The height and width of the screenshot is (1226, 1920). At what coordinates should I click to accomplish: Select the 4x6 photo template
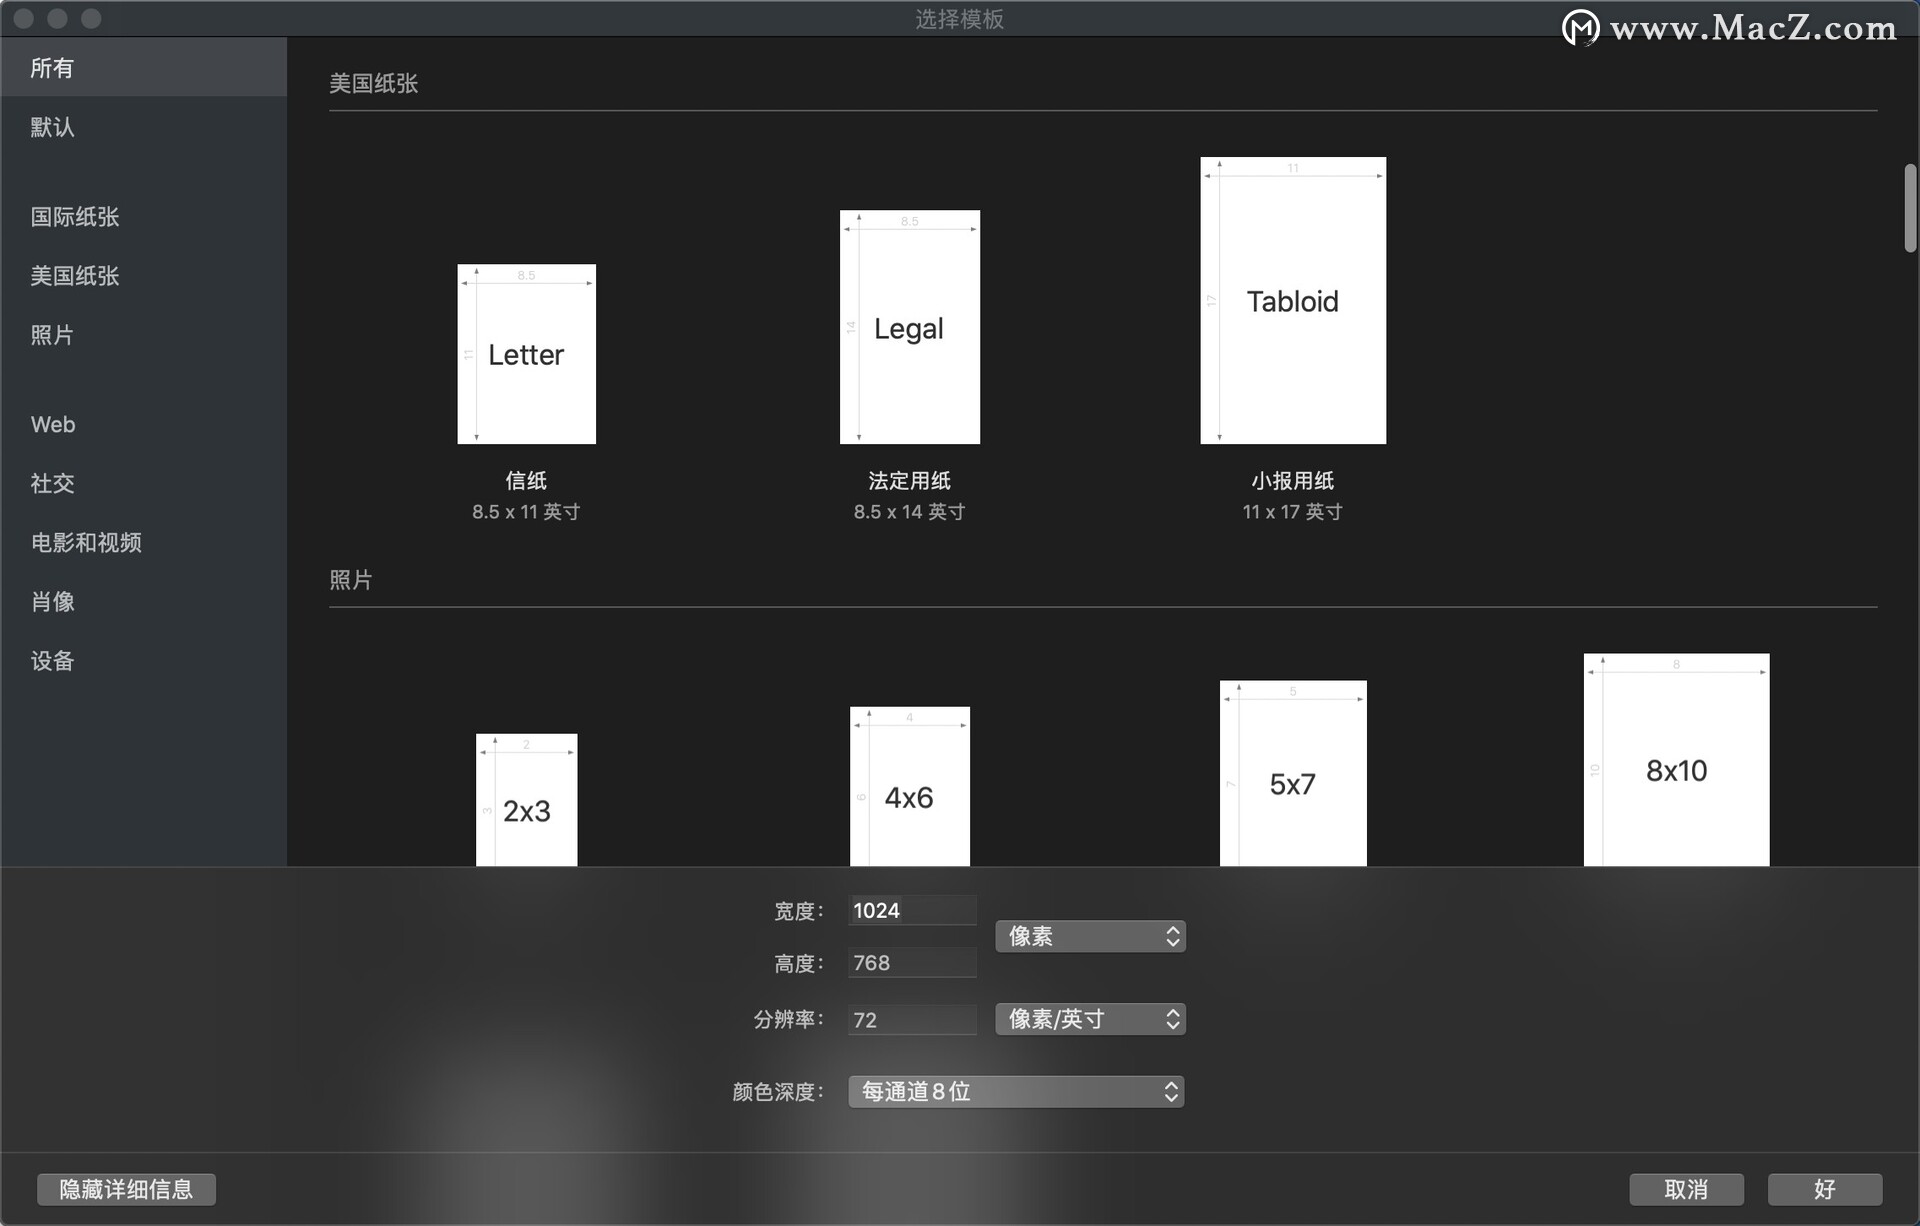(x=909, y=790)
